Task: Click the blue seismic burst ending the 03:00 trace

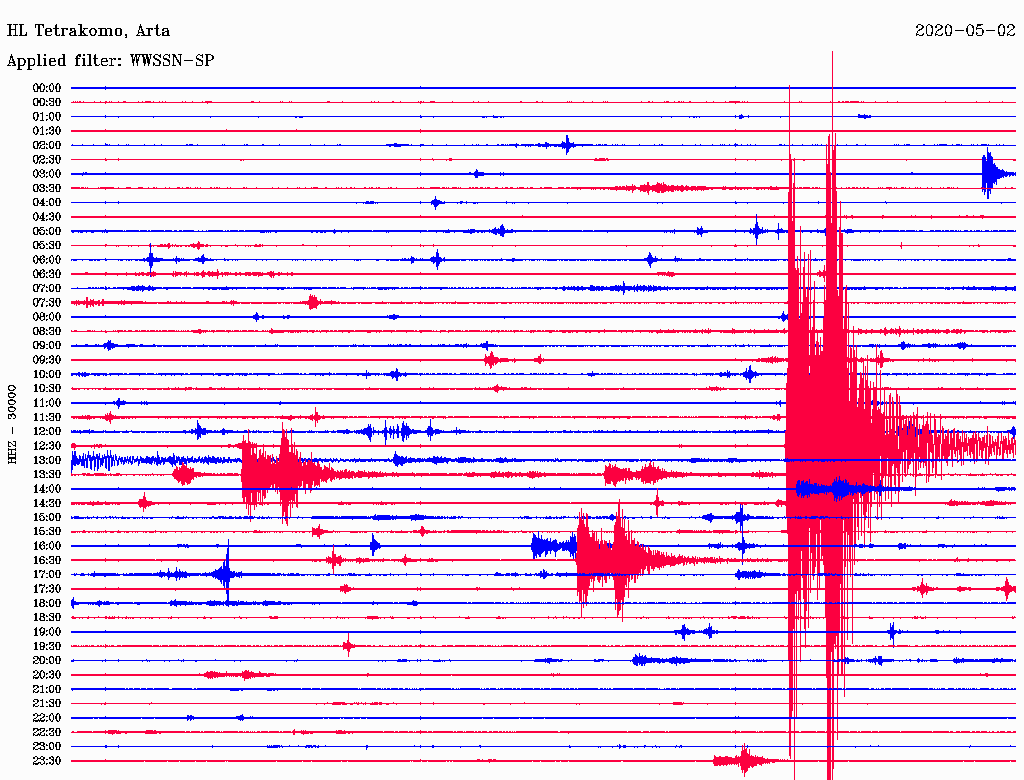Action: 998,174
